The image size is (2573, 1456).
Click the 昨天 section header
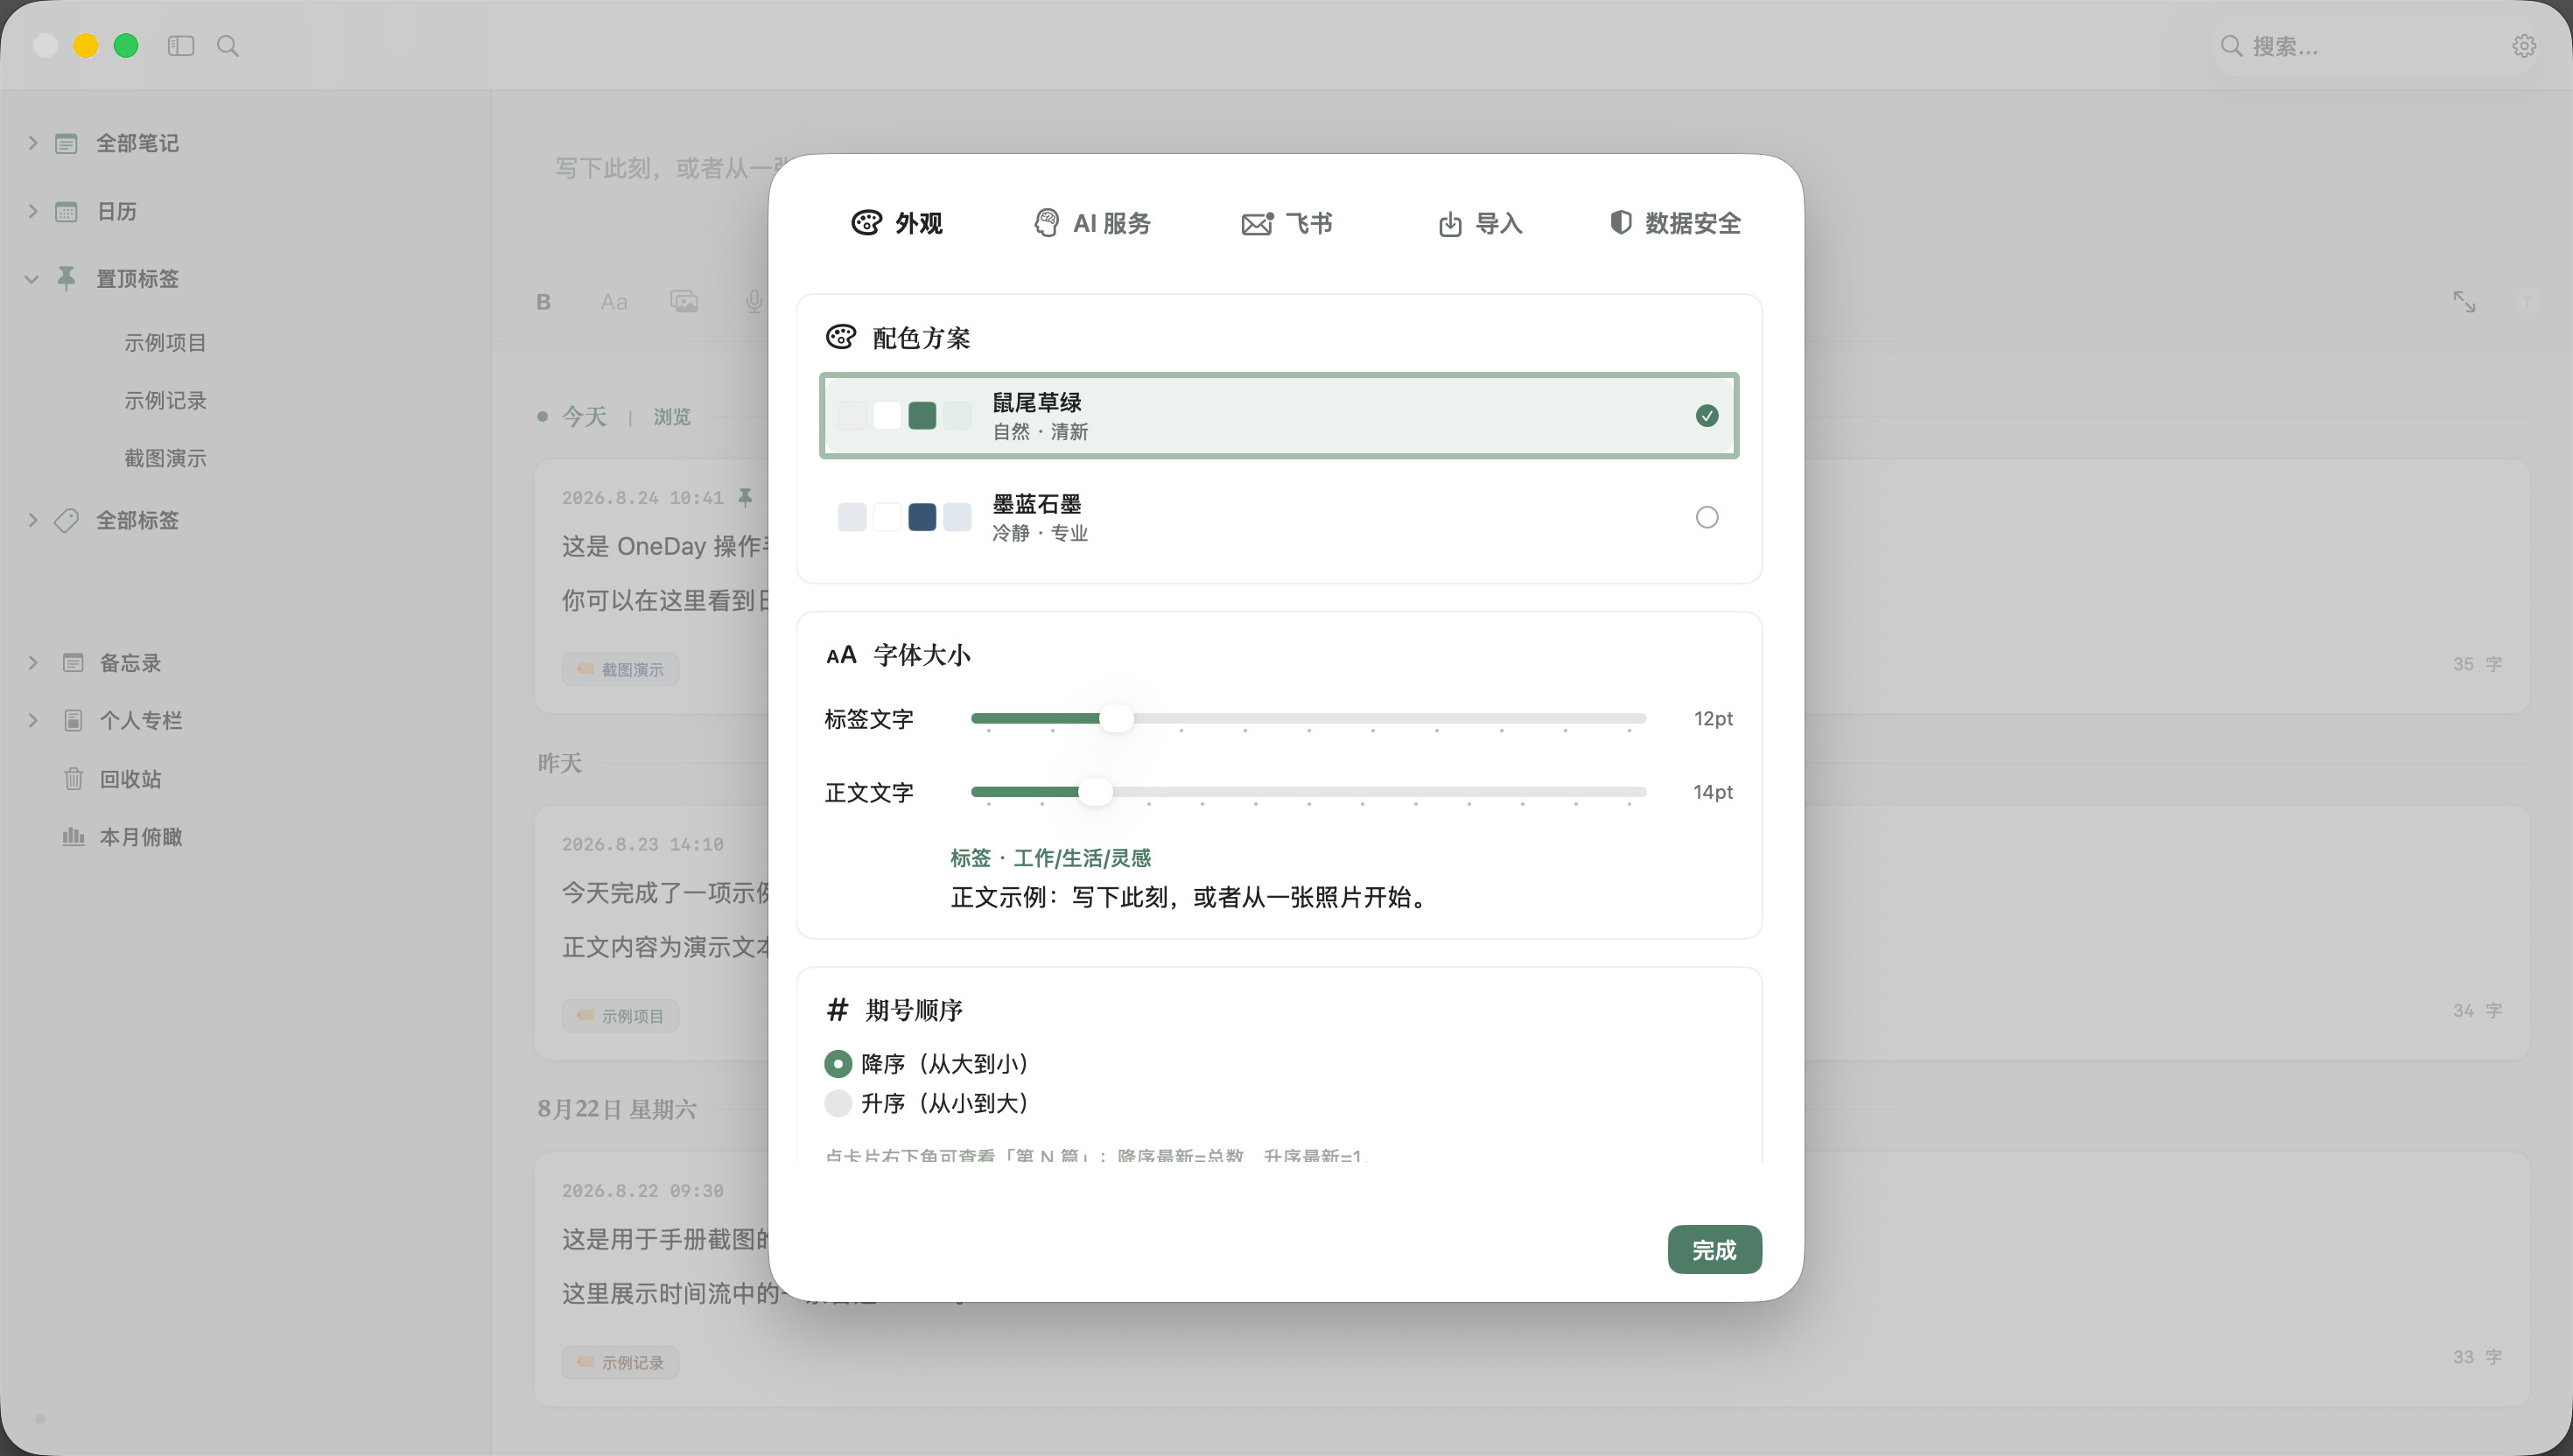pos(560,763)
